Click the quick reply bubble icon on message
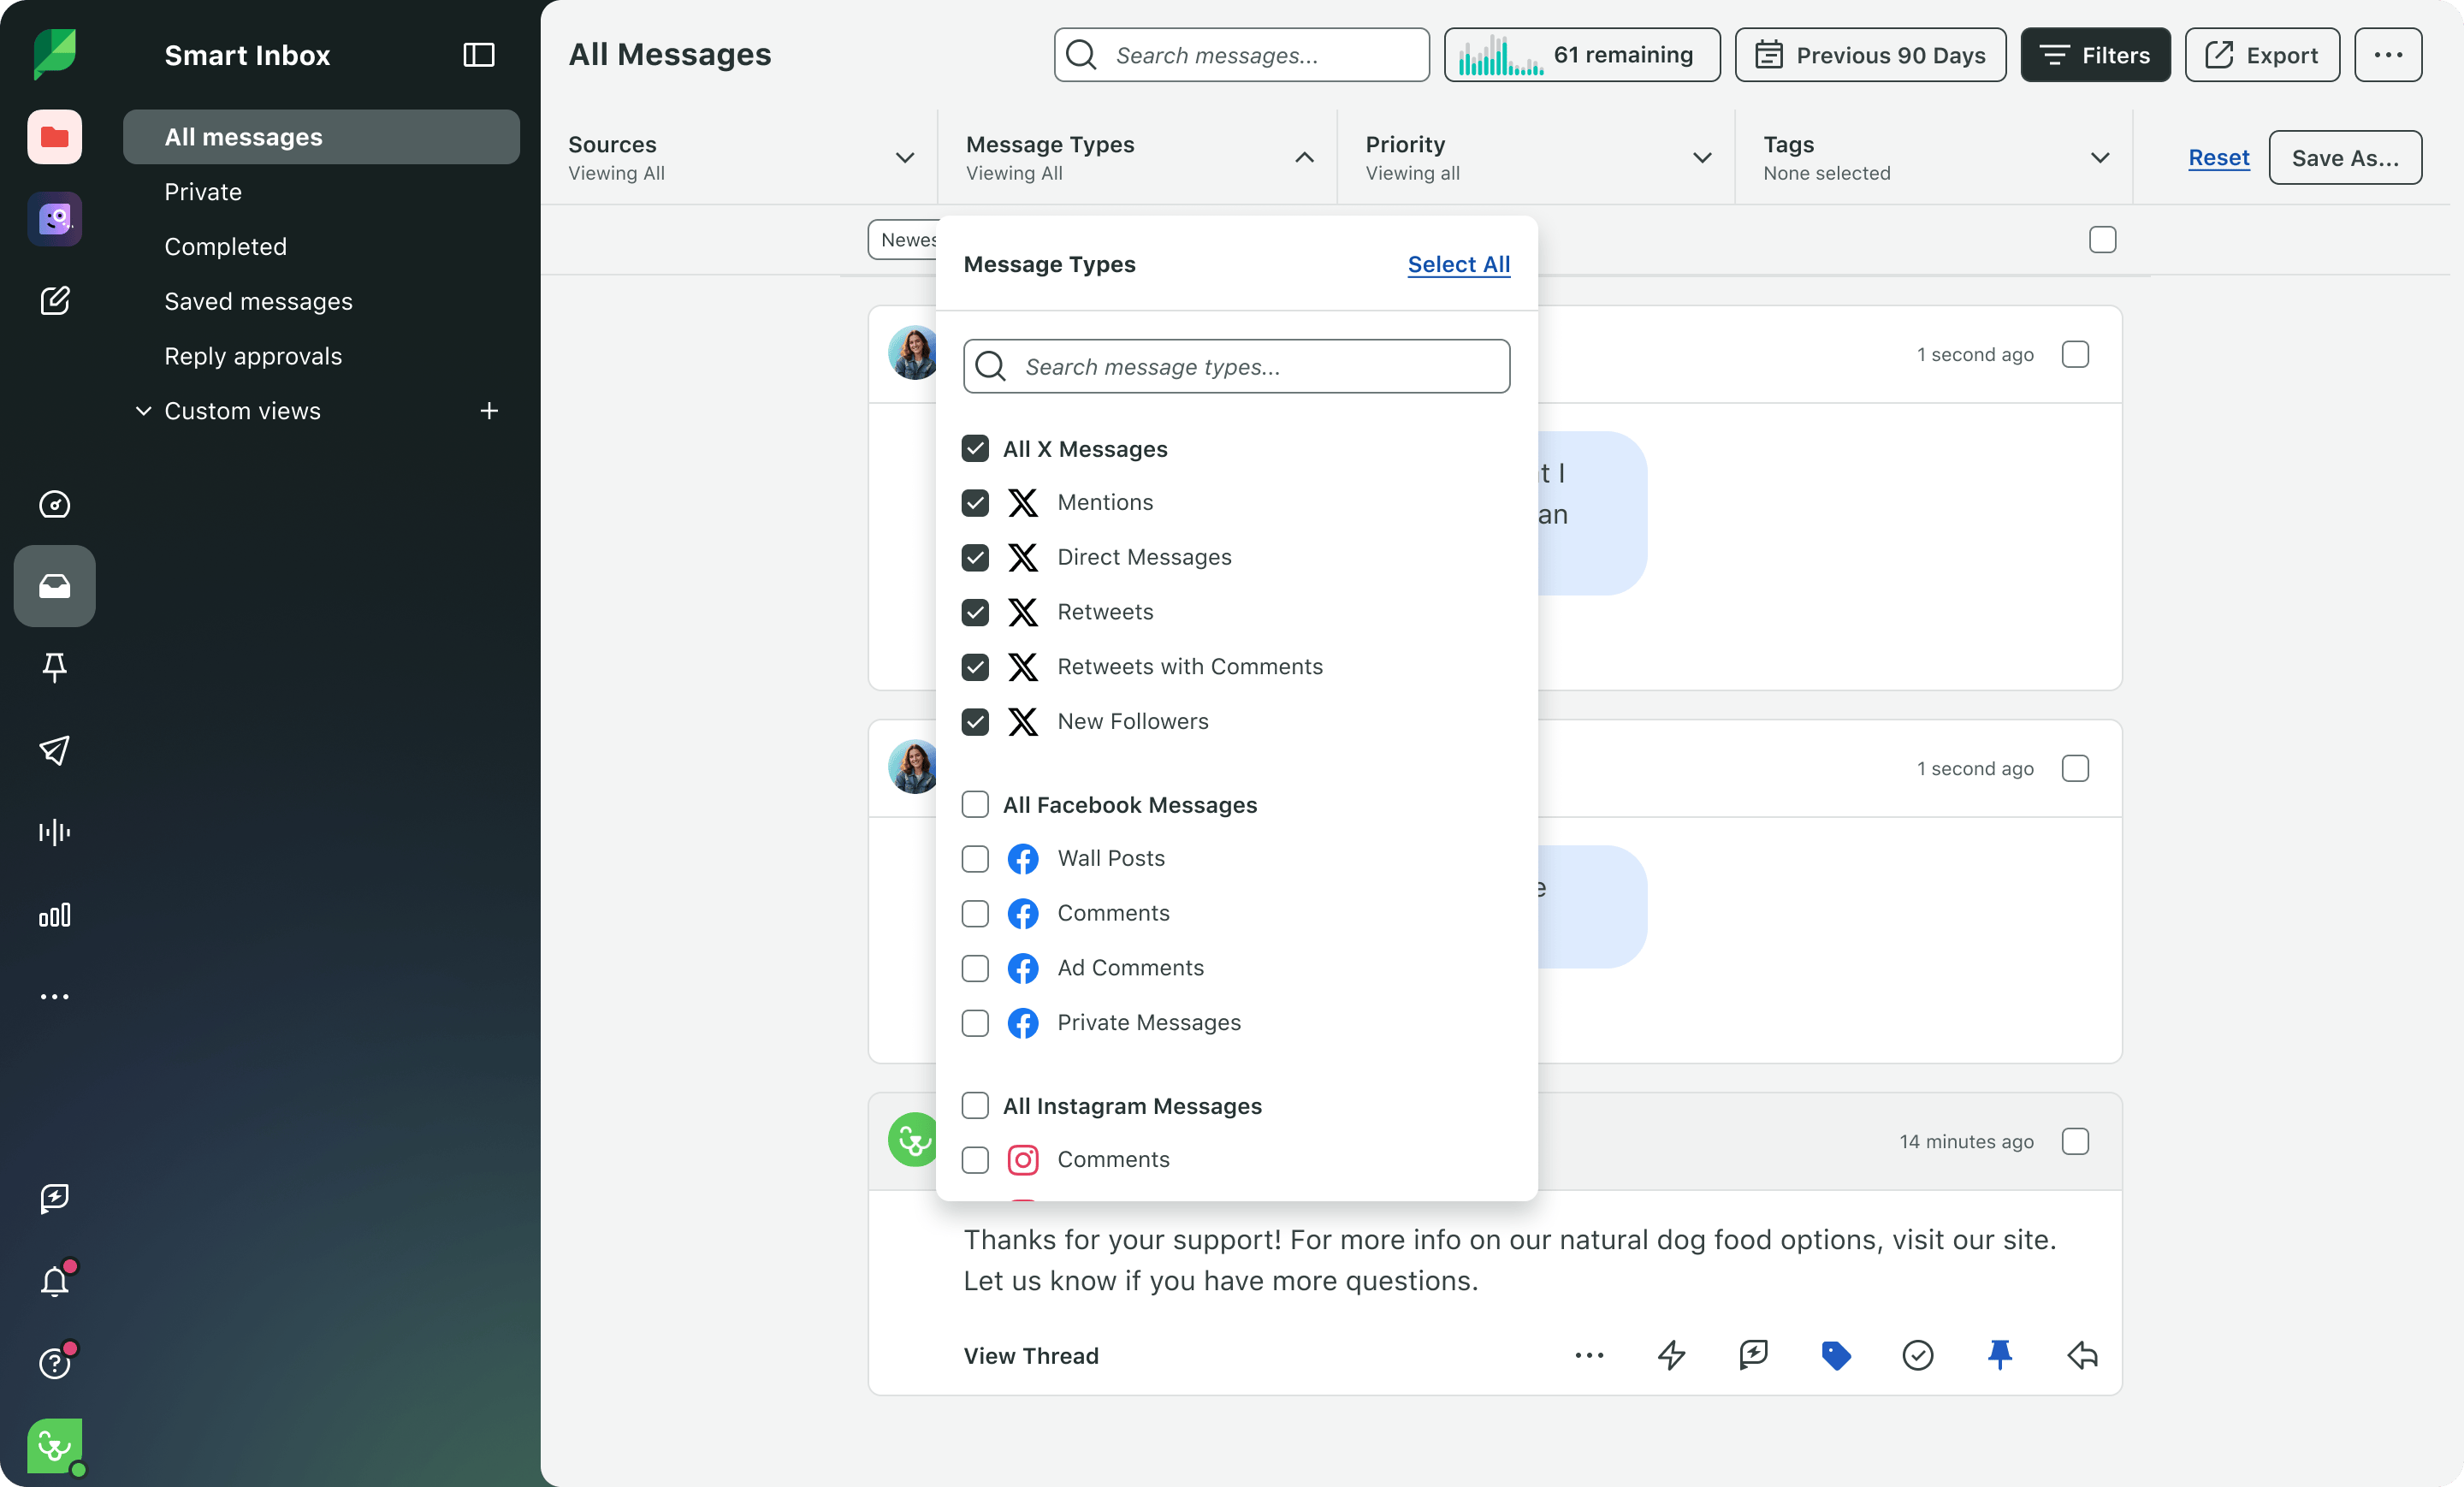The height and width of the screenshot is (1487, 2464). coord(1754,1355)
